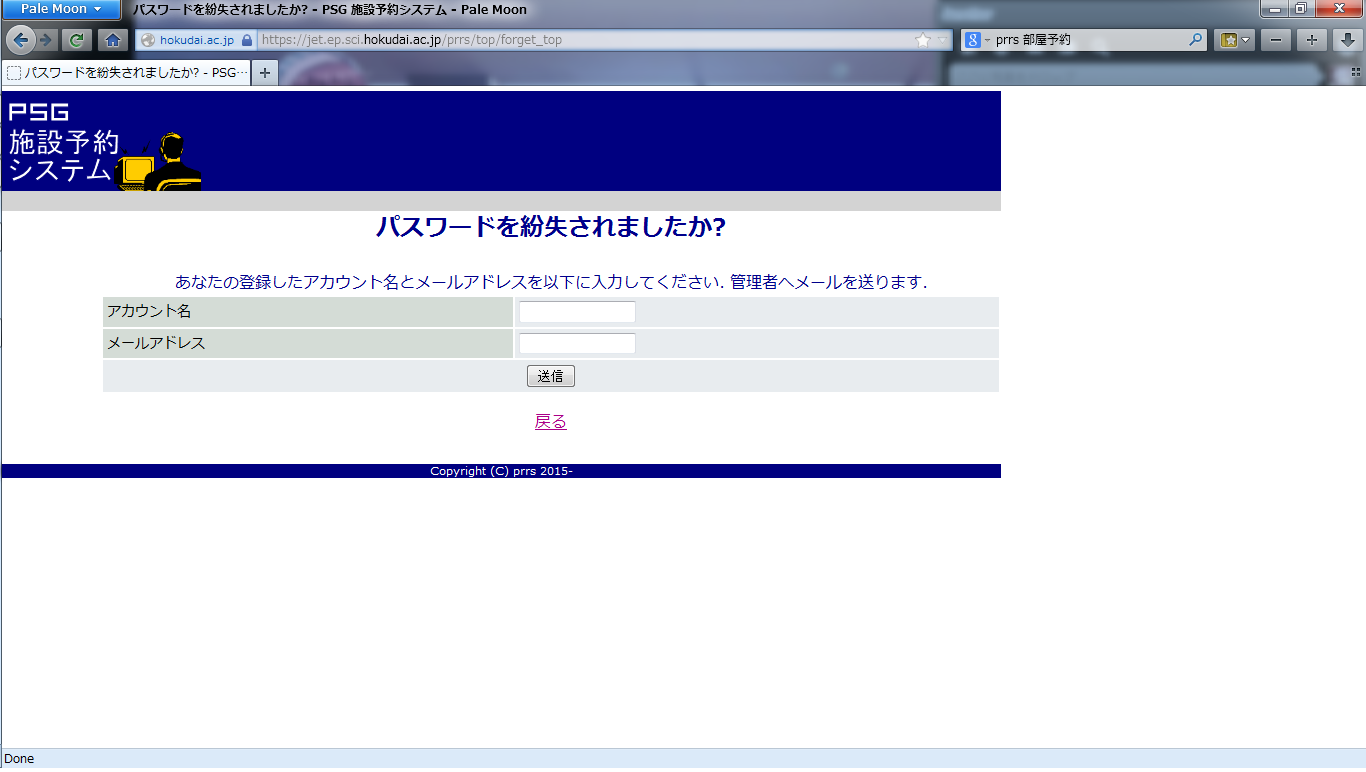The width and height of the screenshot is (1366, 772).
Task: Select the パスワードを紛失されましたか? tab
Action: pos(126,73)
